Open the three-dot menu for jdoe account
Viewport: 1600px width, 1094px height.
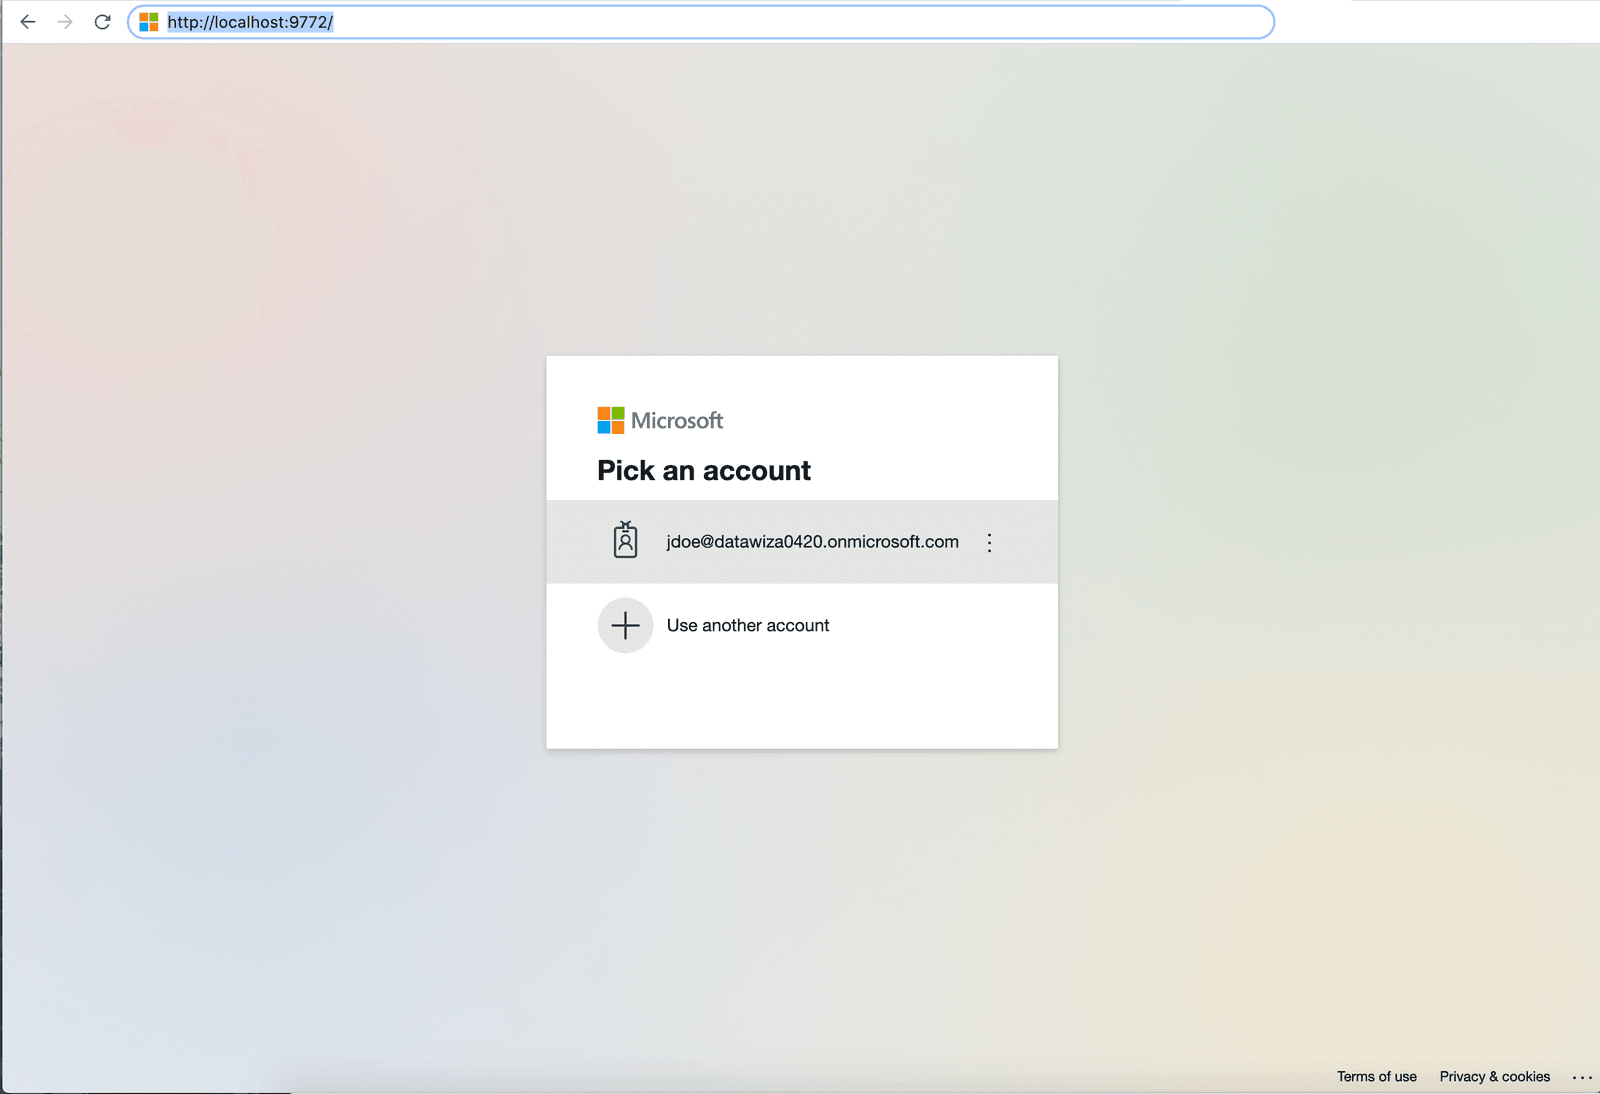click(x=989, y=542)
